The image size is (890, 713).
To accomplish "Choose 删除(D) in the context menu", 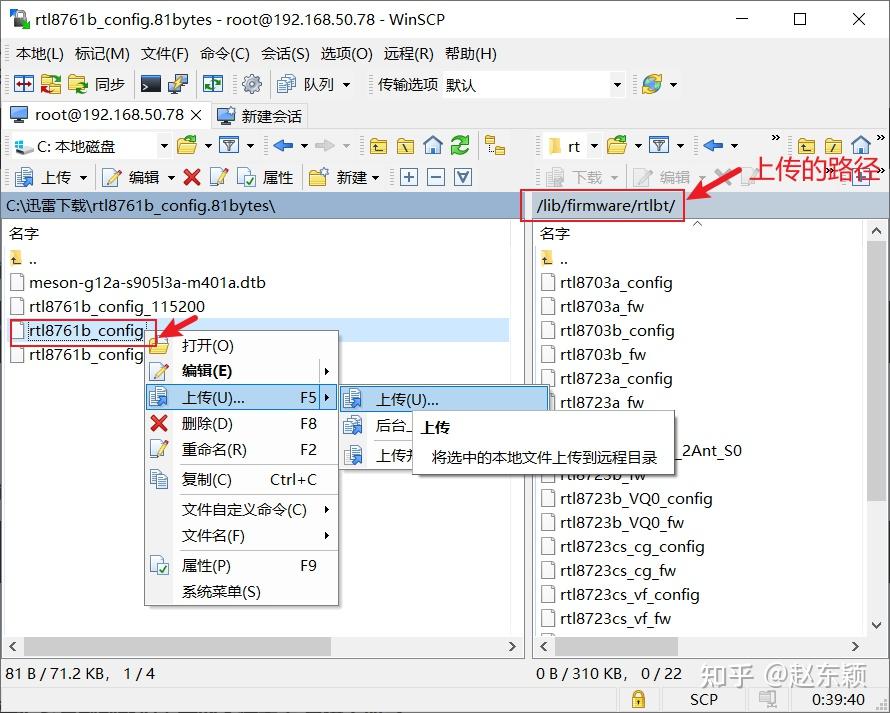I will click(242, 423).
